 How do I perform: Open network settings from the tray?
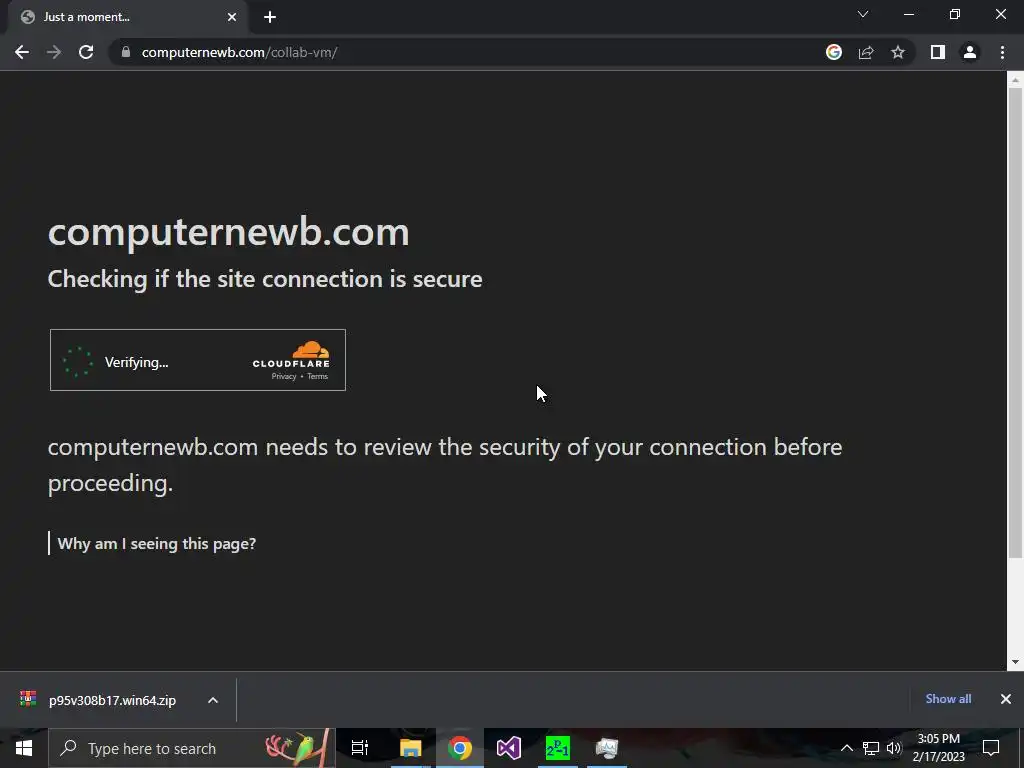click(x=871, y=748)
